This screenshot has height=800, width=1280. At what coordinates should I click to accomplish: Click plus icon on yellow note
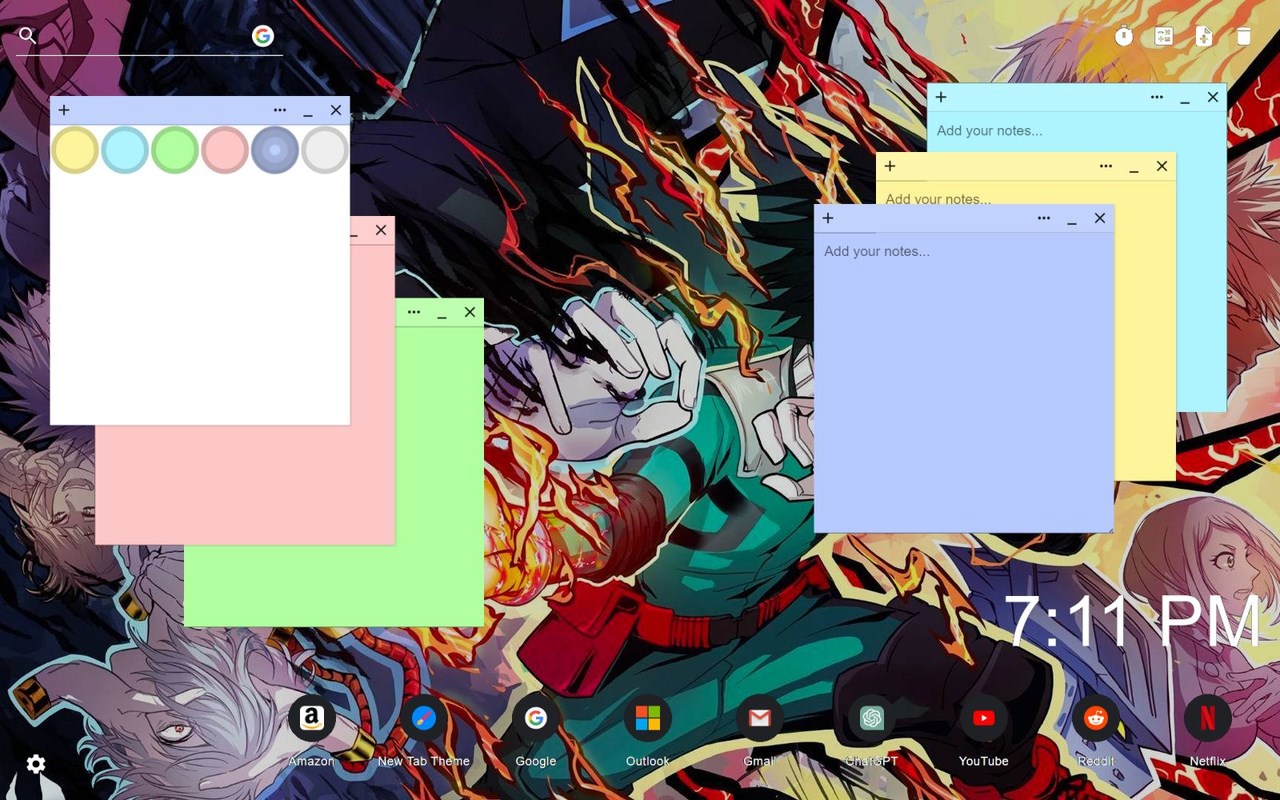point(890,166)
